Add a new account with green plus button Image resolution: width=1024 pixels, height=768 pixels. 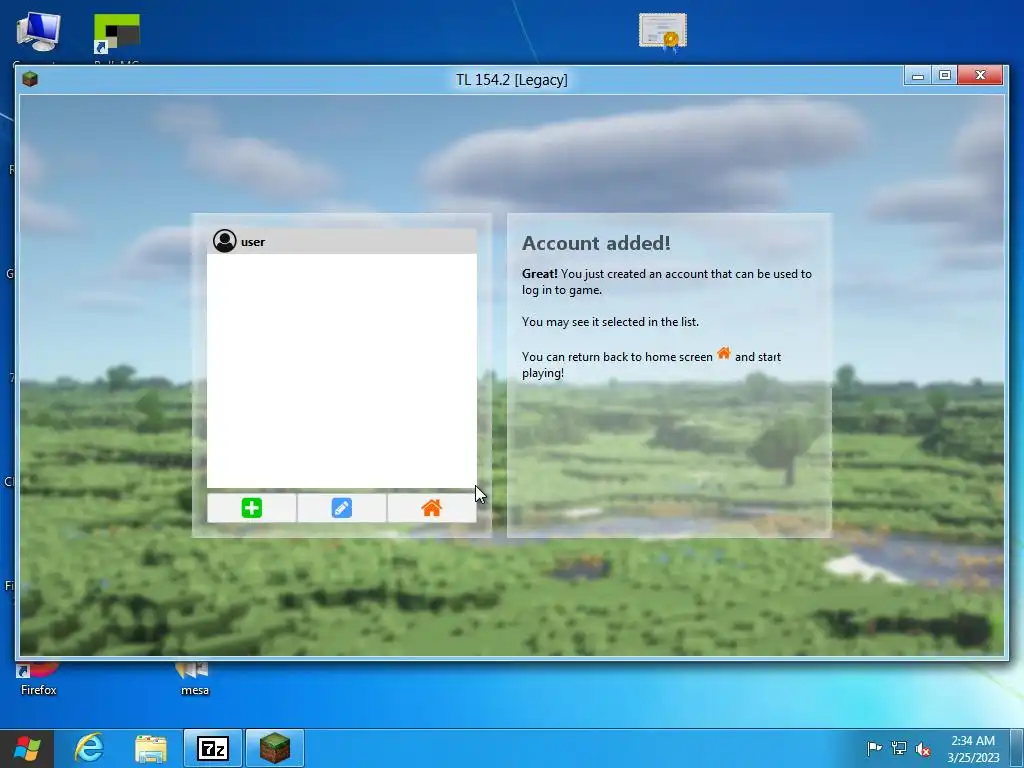[x=251, y=508]
